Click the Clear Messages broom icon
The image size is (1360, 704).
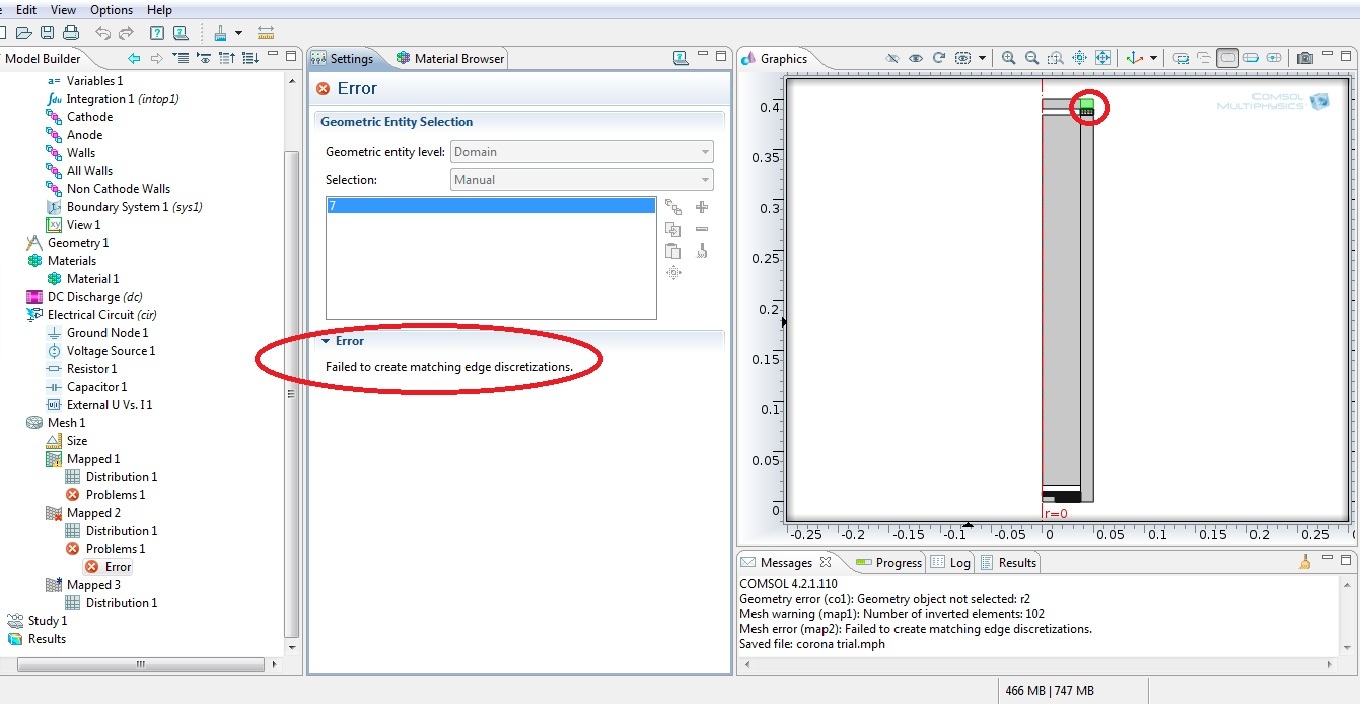point(1304,562)
